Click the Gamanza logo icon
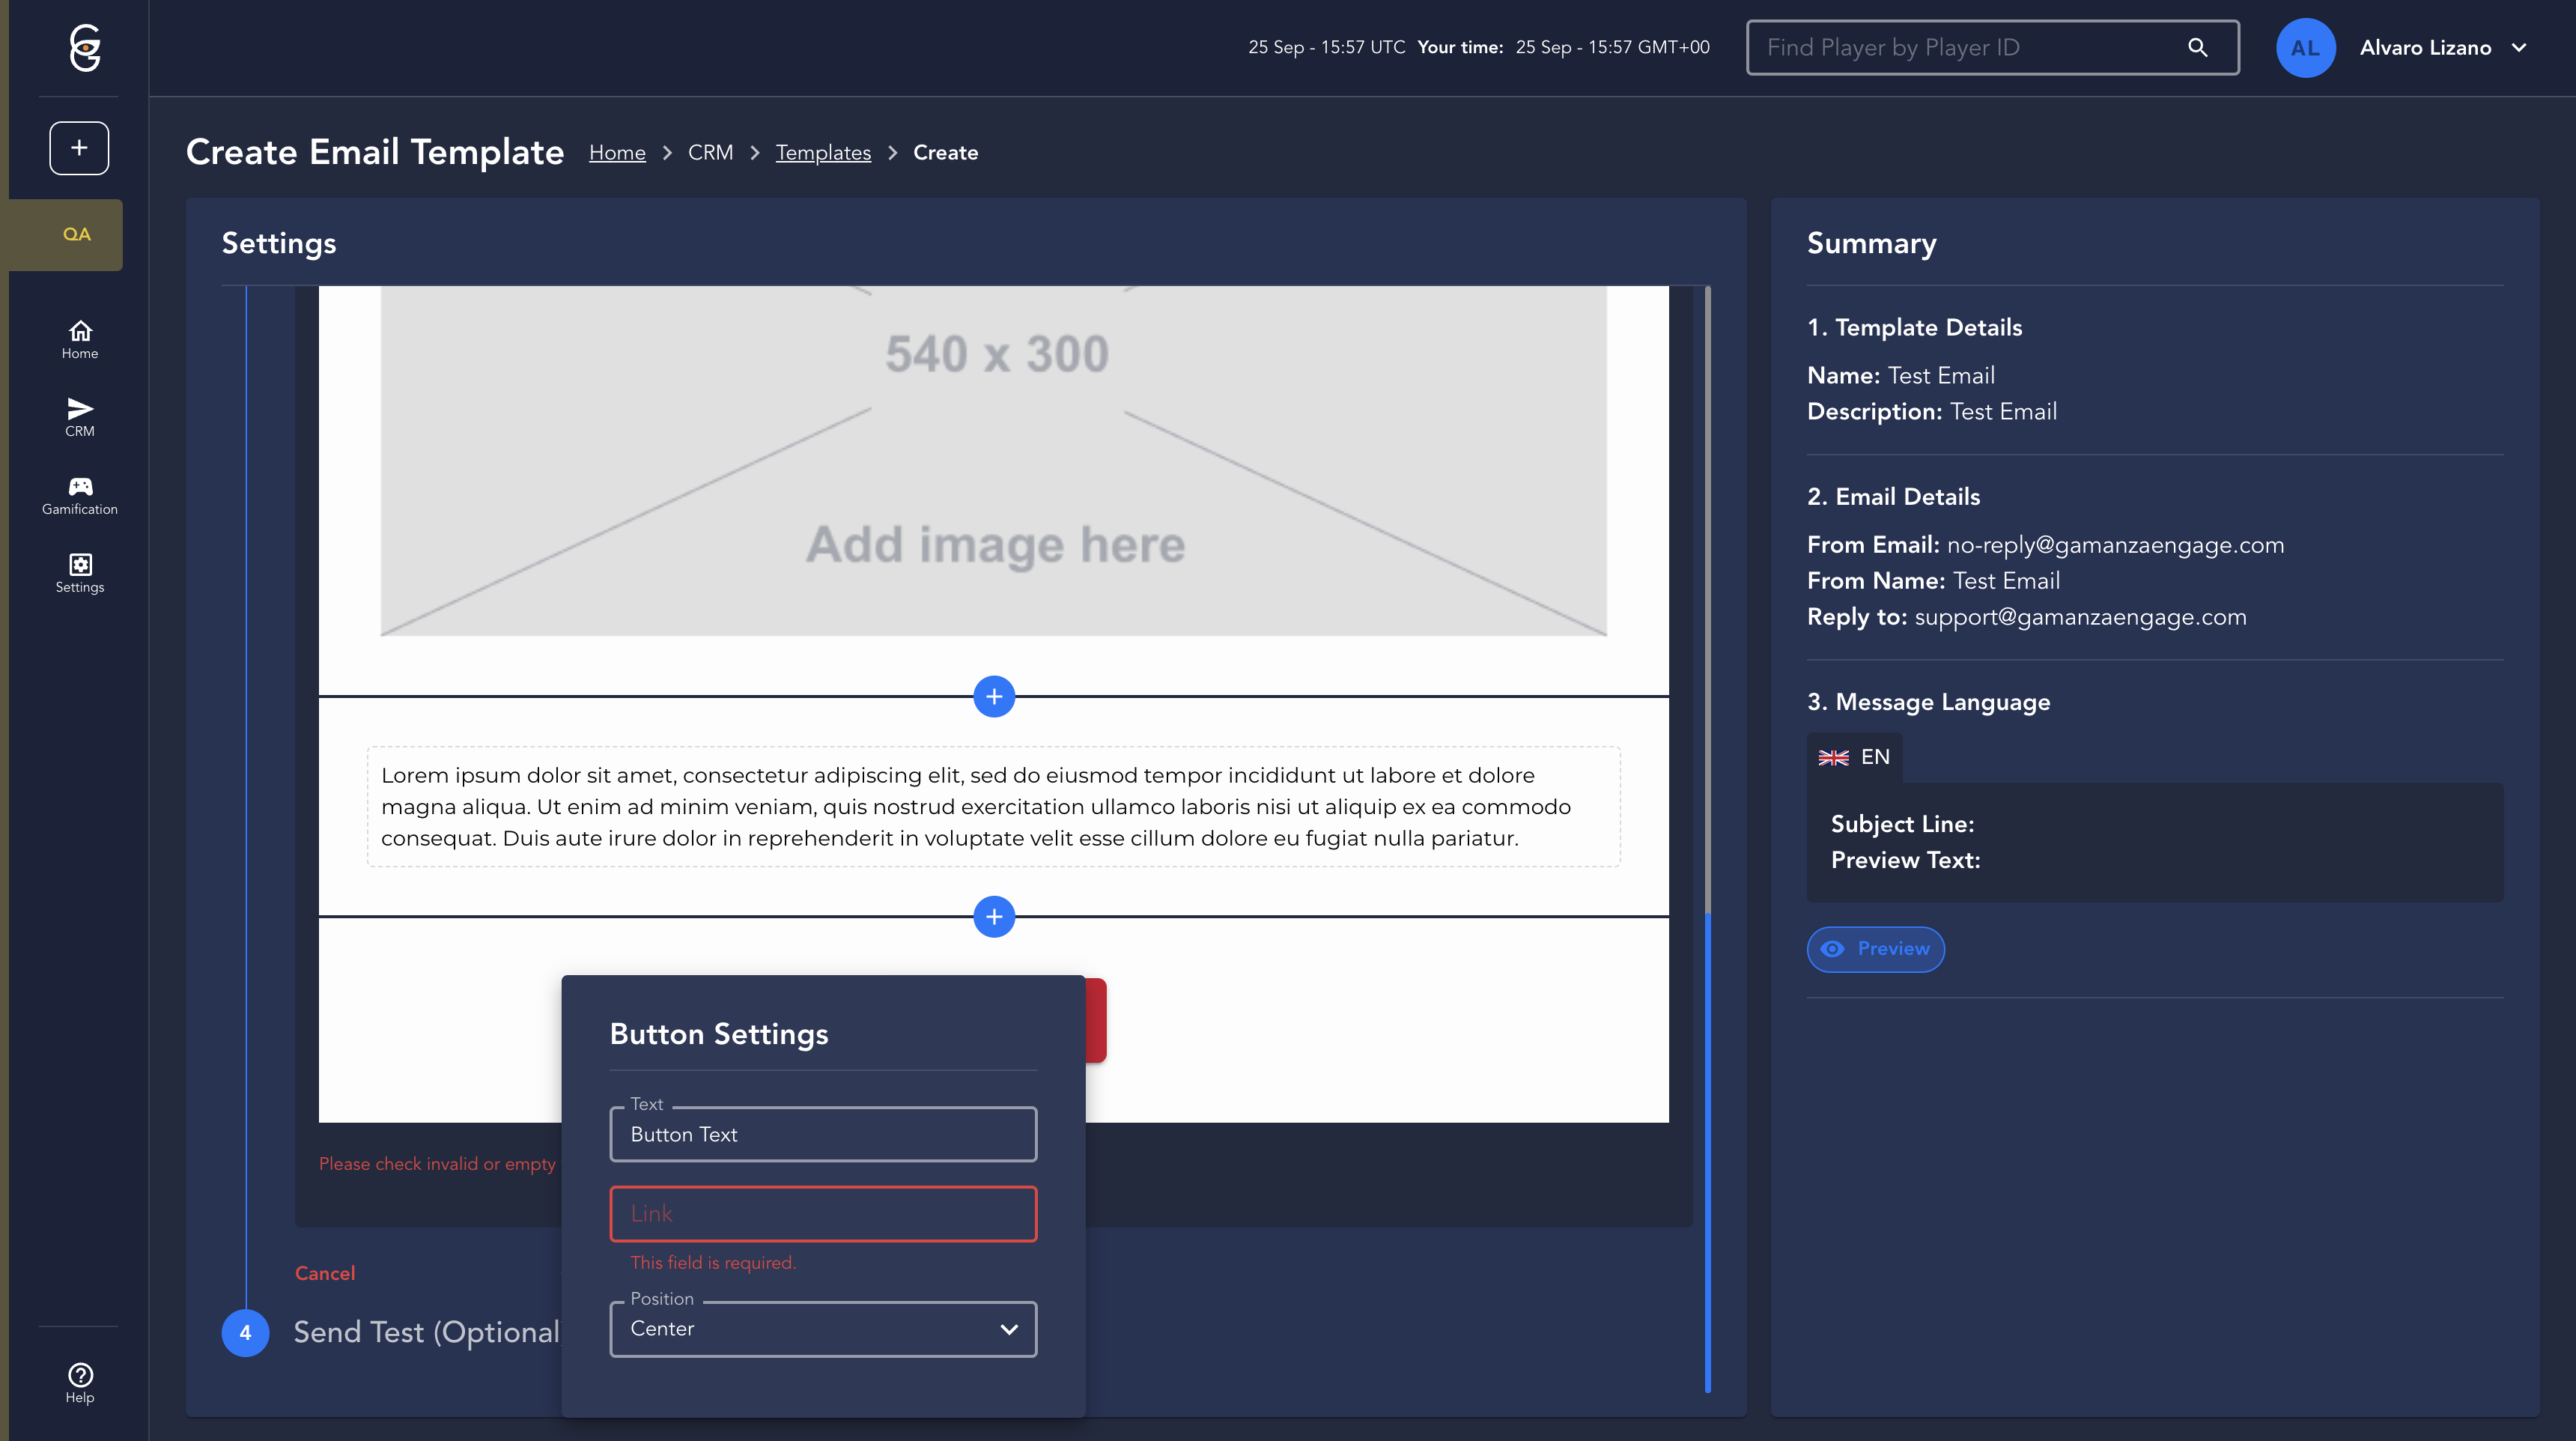The width and height of the screenshot is (2576, 1441). tap(85, 47)
